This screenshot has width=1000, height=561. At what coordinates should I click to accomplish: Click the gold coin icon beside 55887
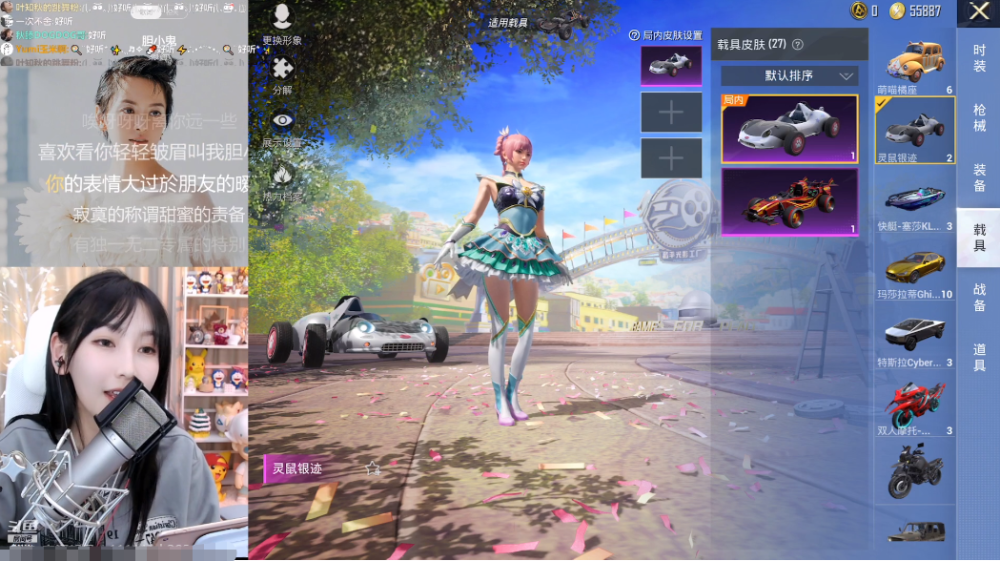pyautogui.click(x=897, y=11)
